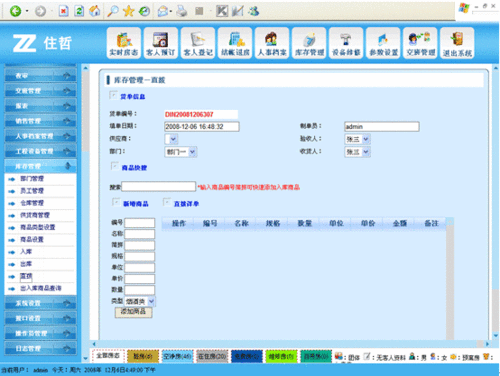Click browser Print icon

182,11
